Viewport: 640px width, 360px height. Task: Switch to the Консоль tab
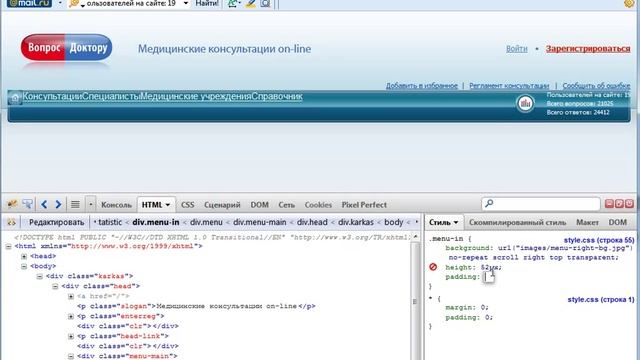coord(116,205)
